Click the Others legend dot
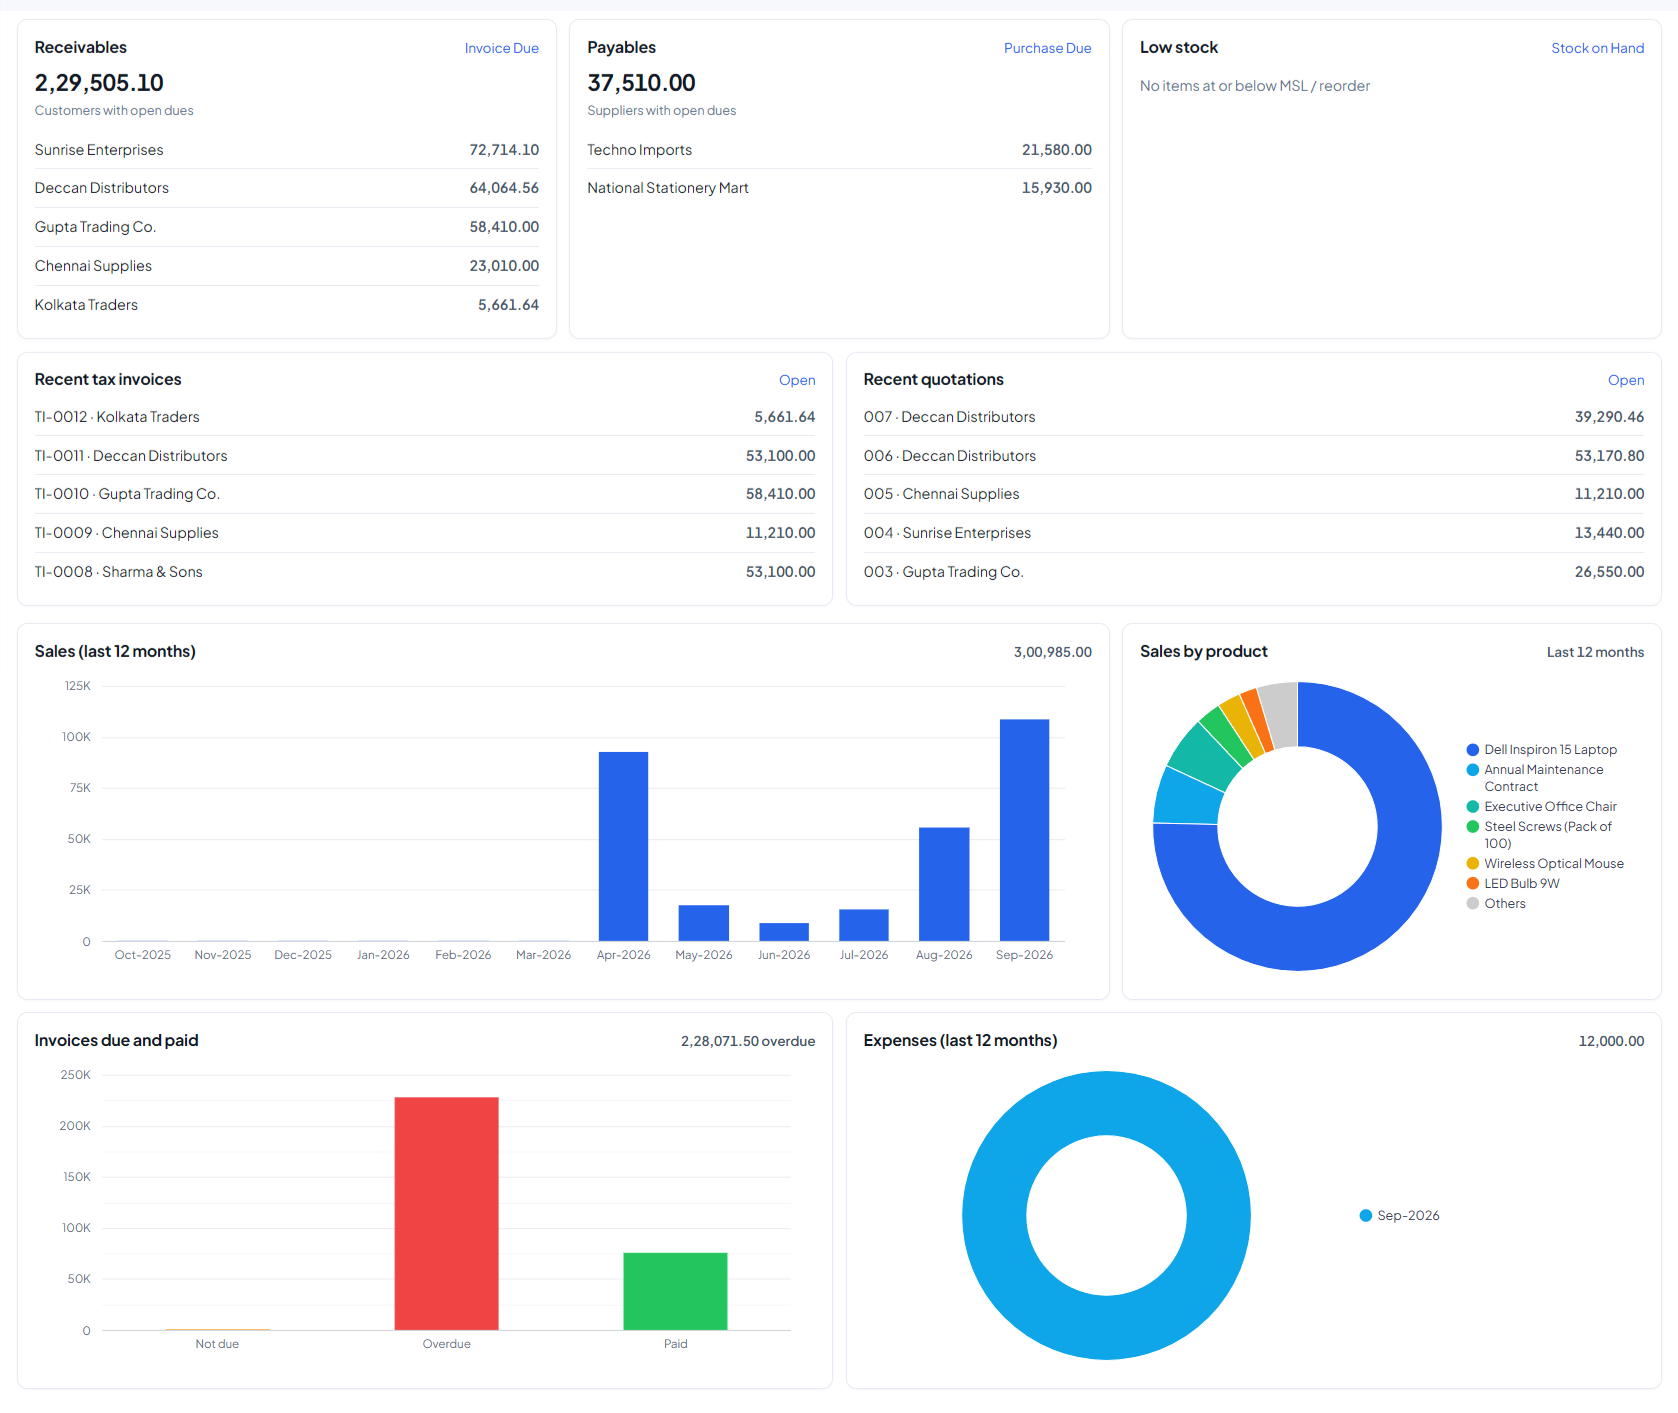The image size is (1678, 1413). point(1472,904)
